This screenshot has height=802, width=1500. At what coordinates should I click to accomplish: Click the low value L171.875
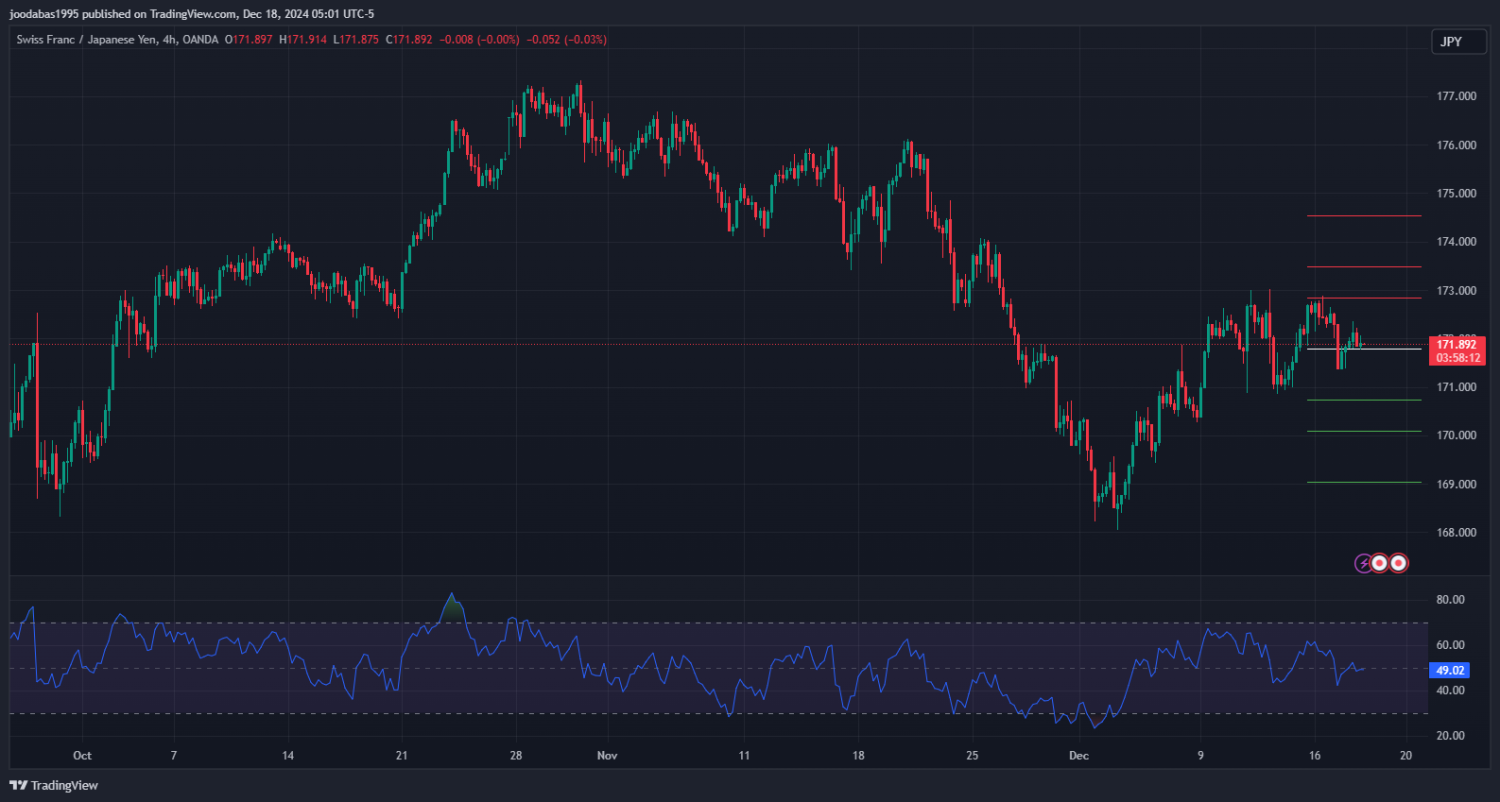coord(356,40)
